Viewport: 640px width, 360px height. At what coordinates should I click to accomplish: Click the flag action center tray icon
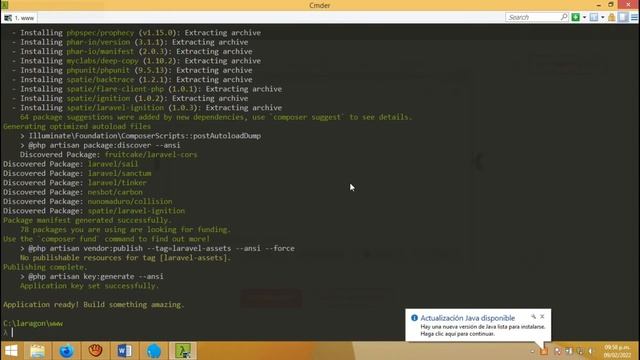(557, 351)
